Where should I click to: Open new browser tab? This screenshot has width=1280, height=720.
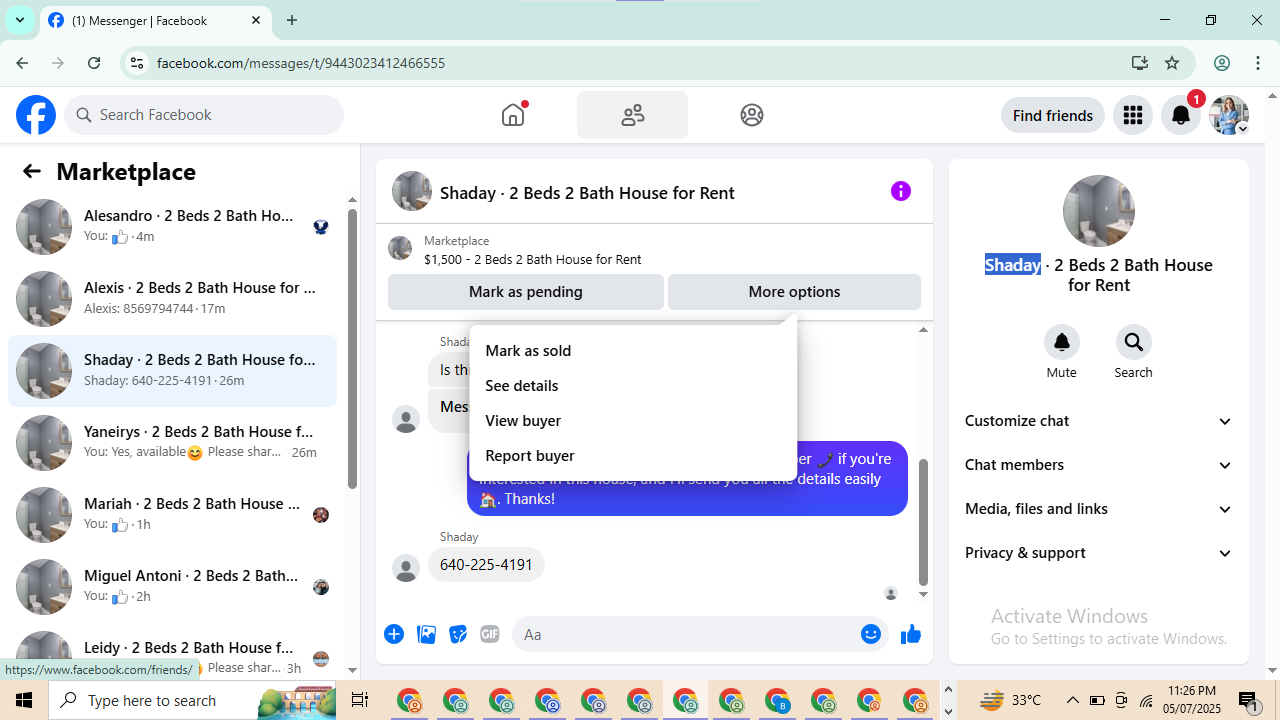coord(292,20)
